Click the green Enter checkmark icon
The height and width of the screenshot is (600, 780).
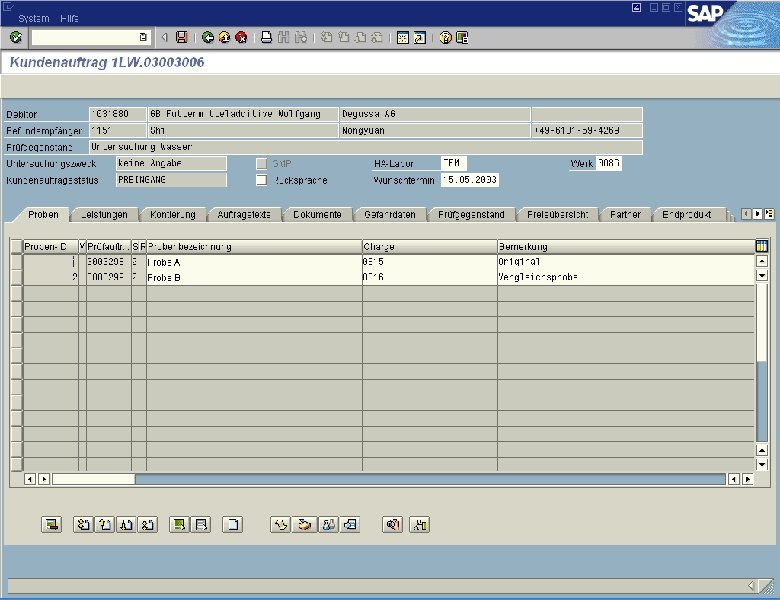tap(15, 37)
